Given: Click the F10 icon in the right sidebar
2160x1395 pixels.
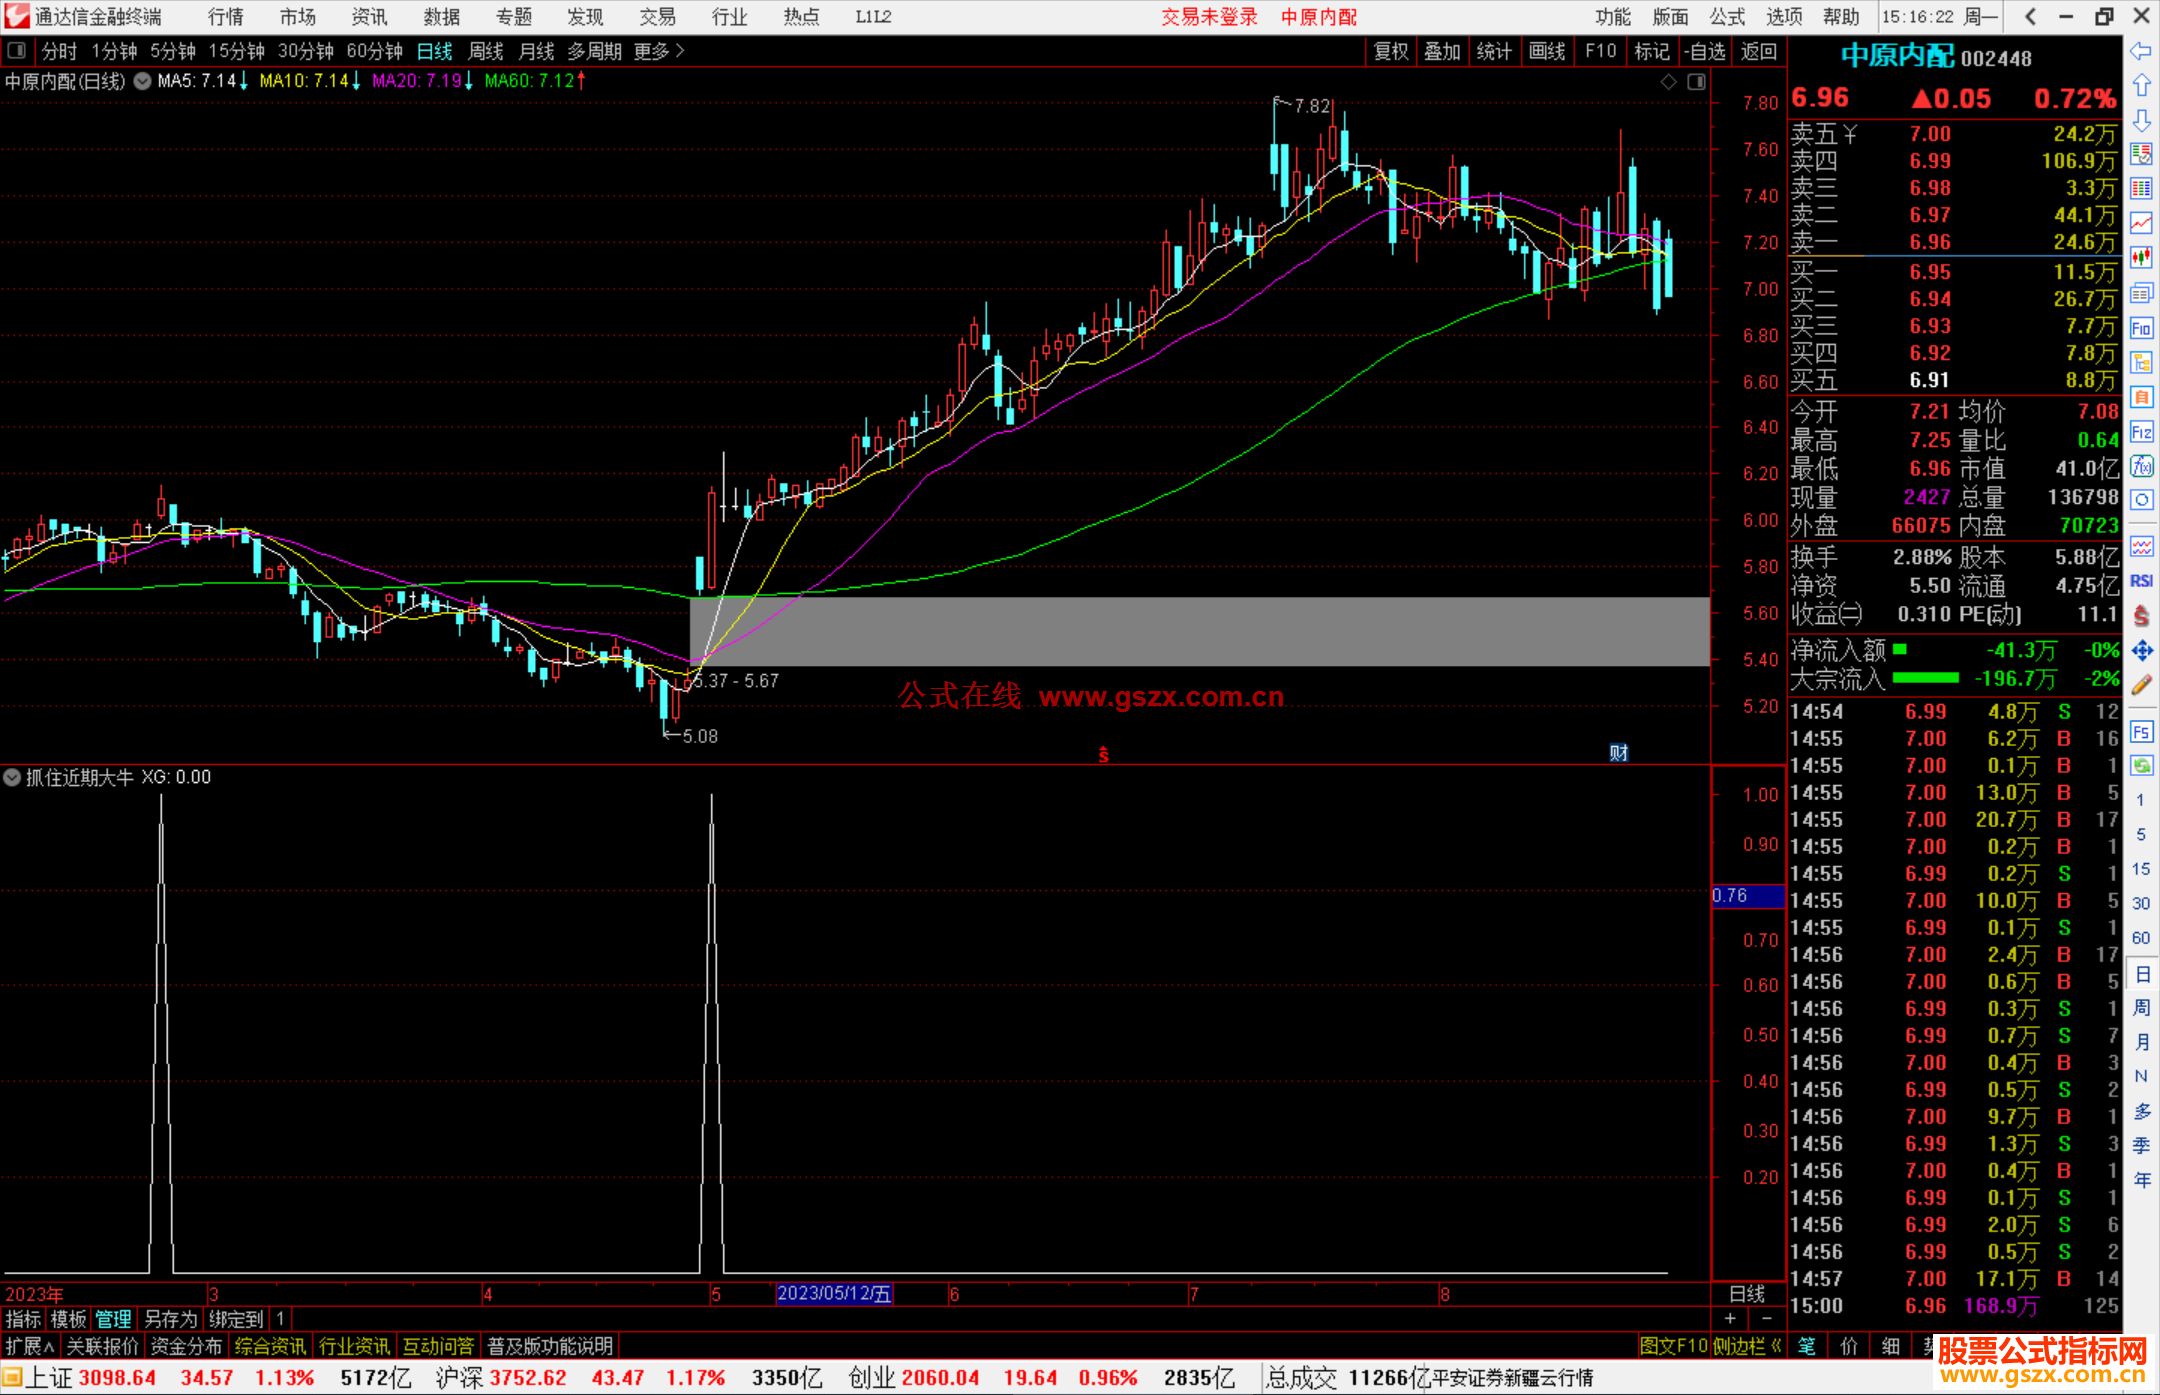Looking at the screenshot, I should (x=2141, y=328).
